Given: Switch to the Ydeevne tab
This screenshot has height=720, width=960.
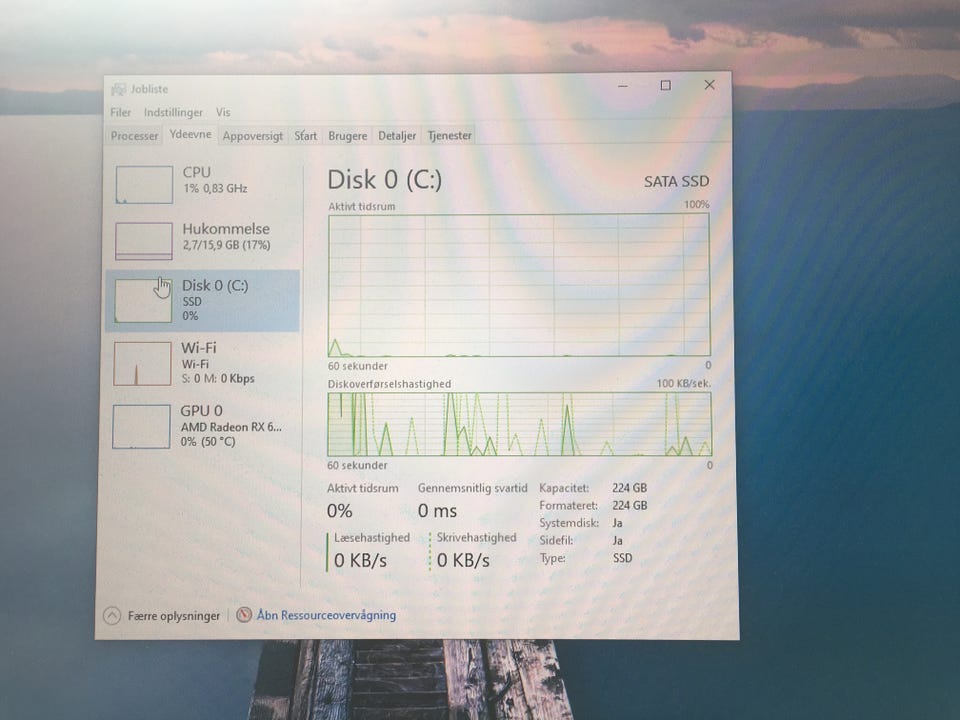Looking at the screenshot, I should [x=190, y=134].
